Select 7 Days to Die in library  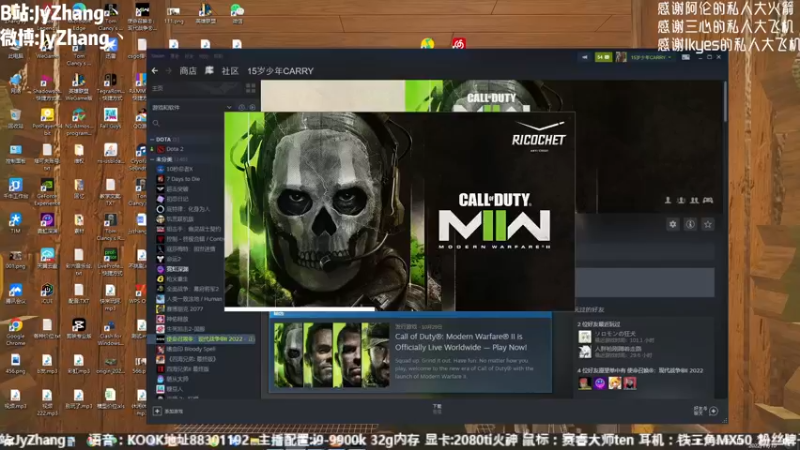tap(183, 179)
